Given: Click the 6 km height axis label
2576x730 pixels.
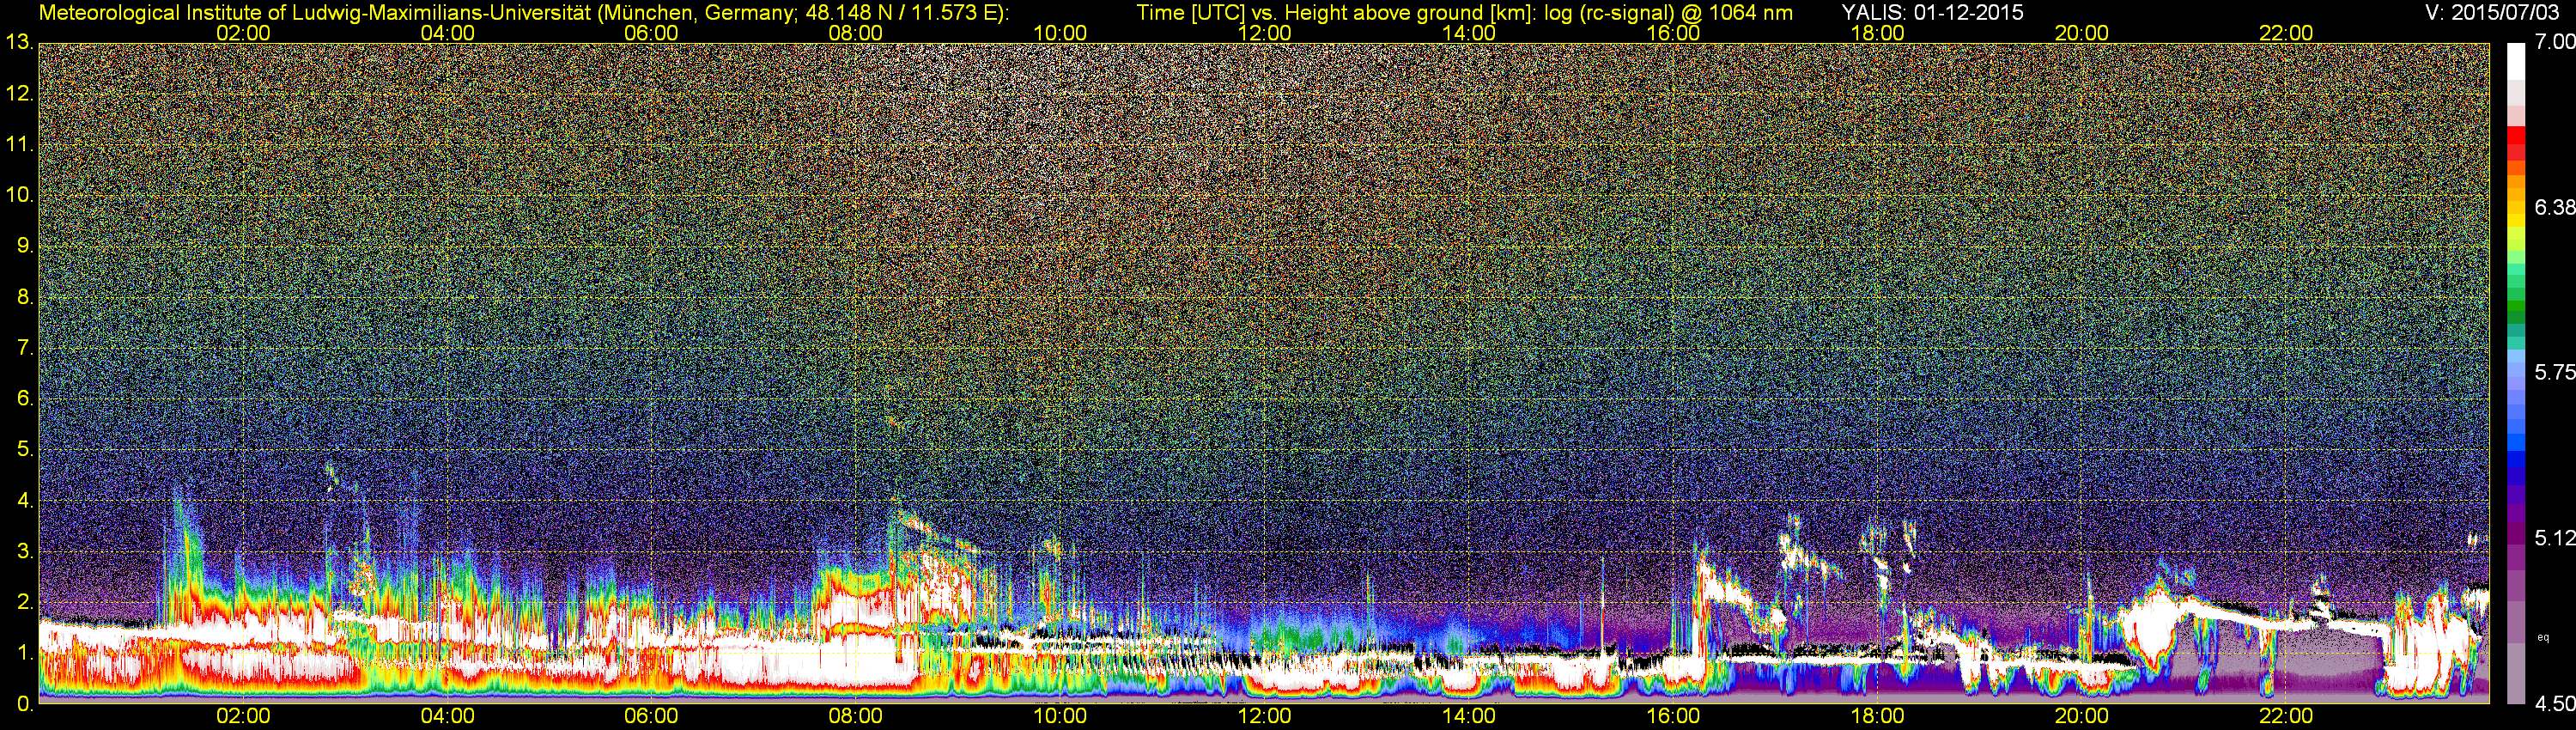Looking at the screenshot, I should click(x=25, y=399).
